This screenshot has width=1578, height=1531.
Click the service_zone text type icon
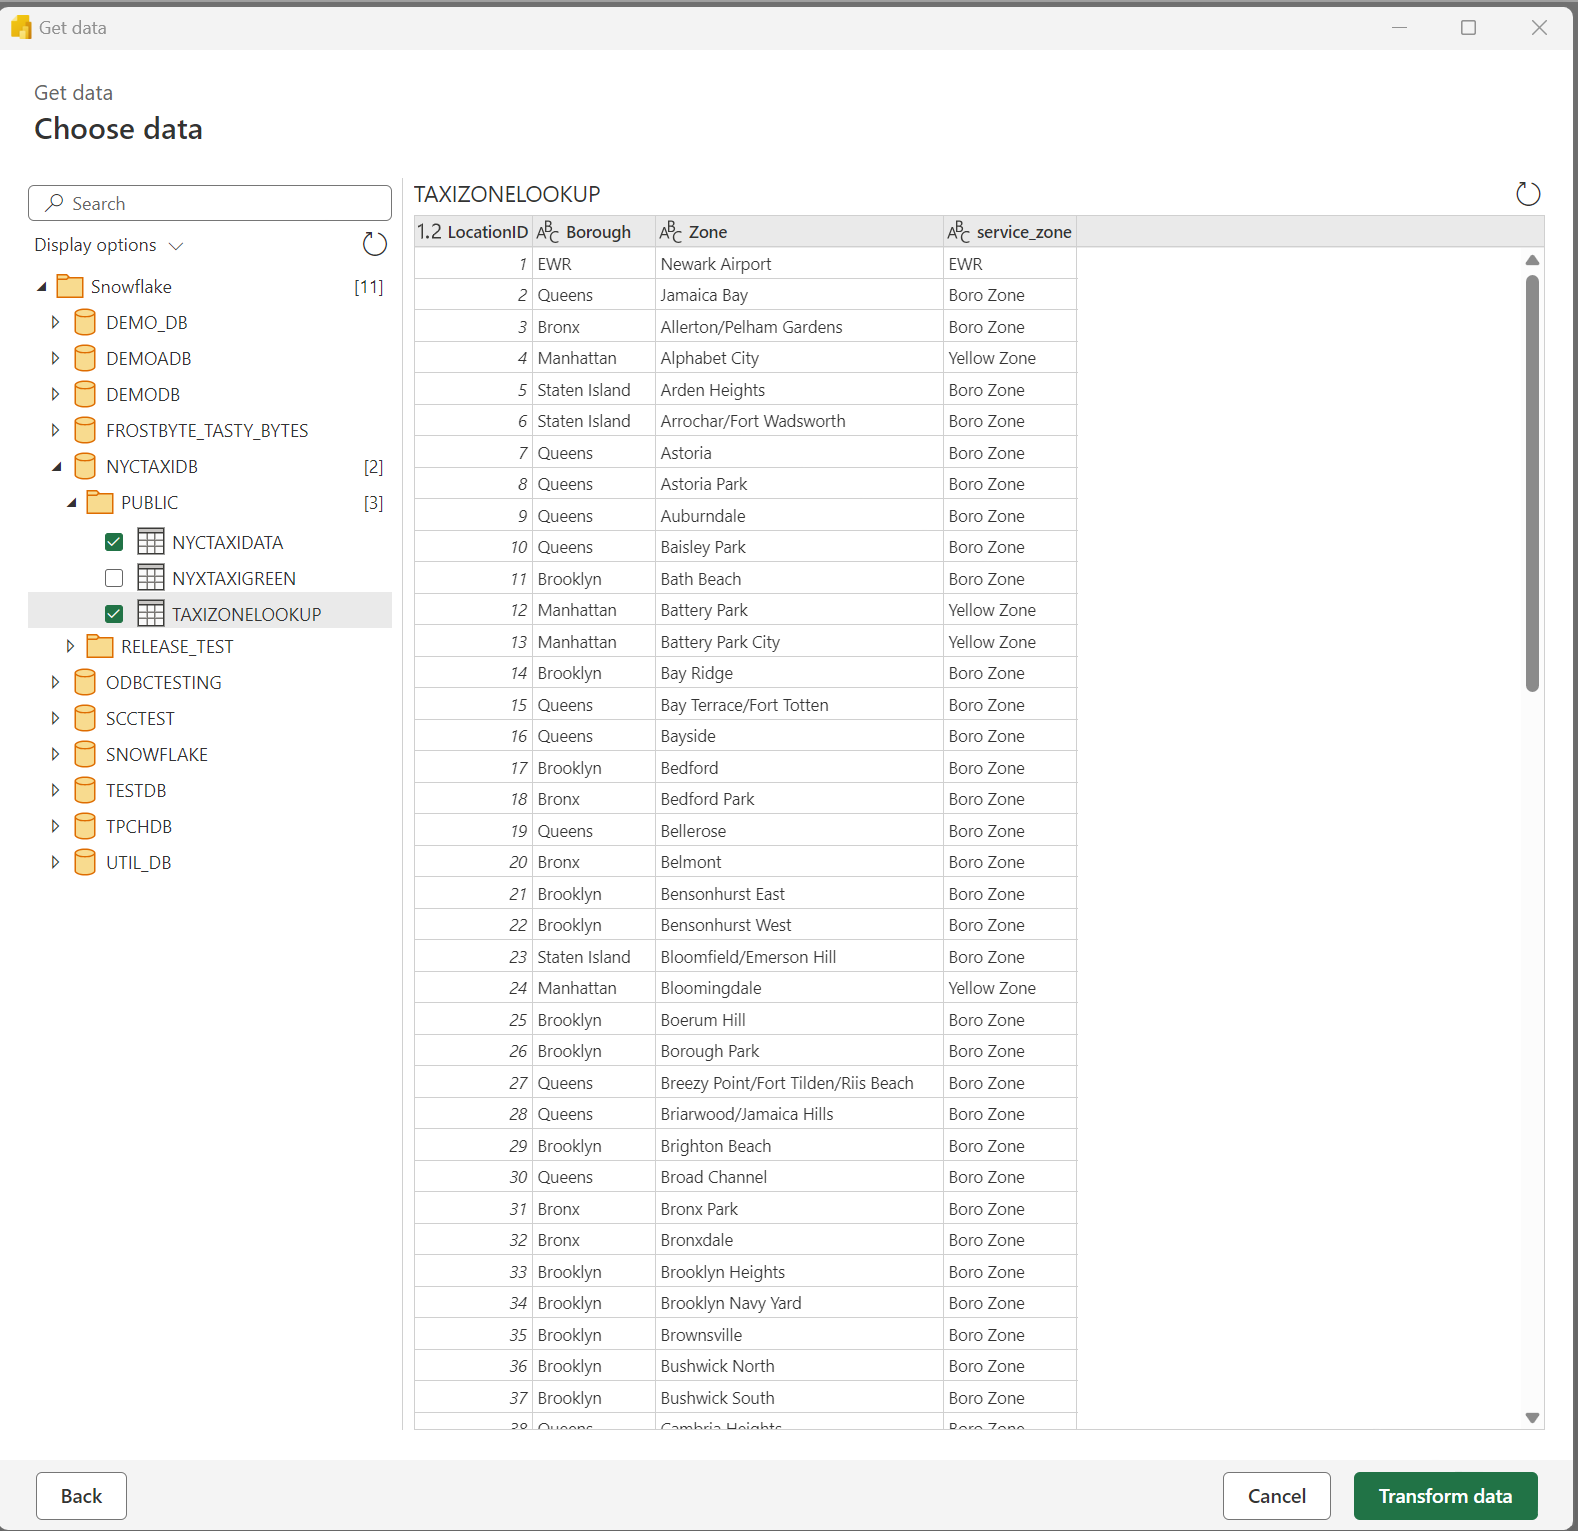pos(958,232)
